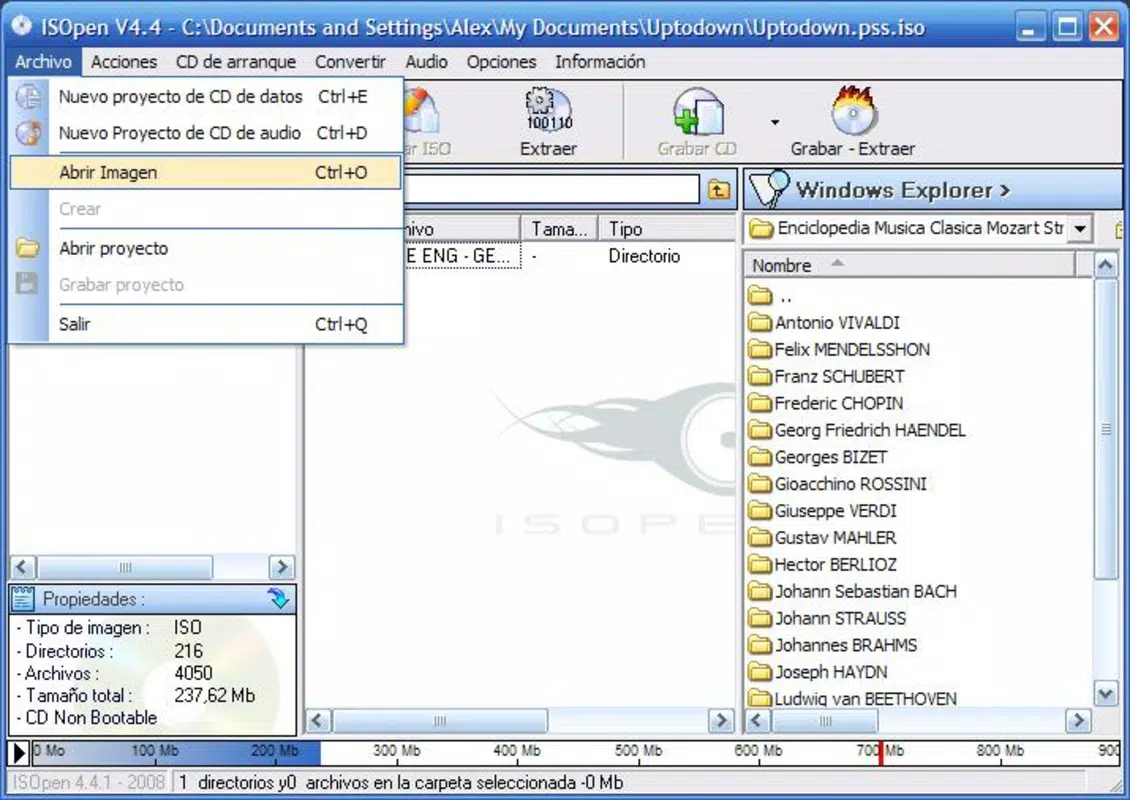Select the Georges BIZET folder
1130x800 pixels.
pyautogui.click(x=817, y=457)
